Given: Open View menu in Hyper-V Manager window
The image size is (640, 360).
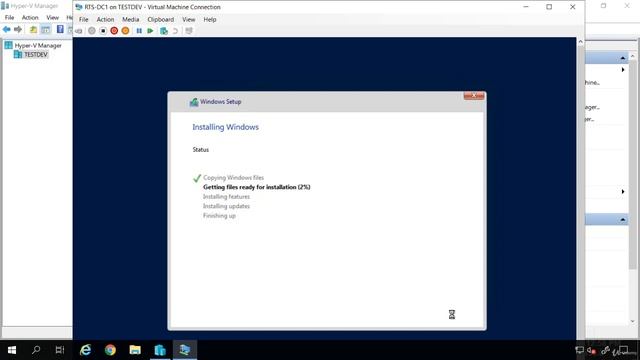Looking at the screenshot, I should coord(52,18).
